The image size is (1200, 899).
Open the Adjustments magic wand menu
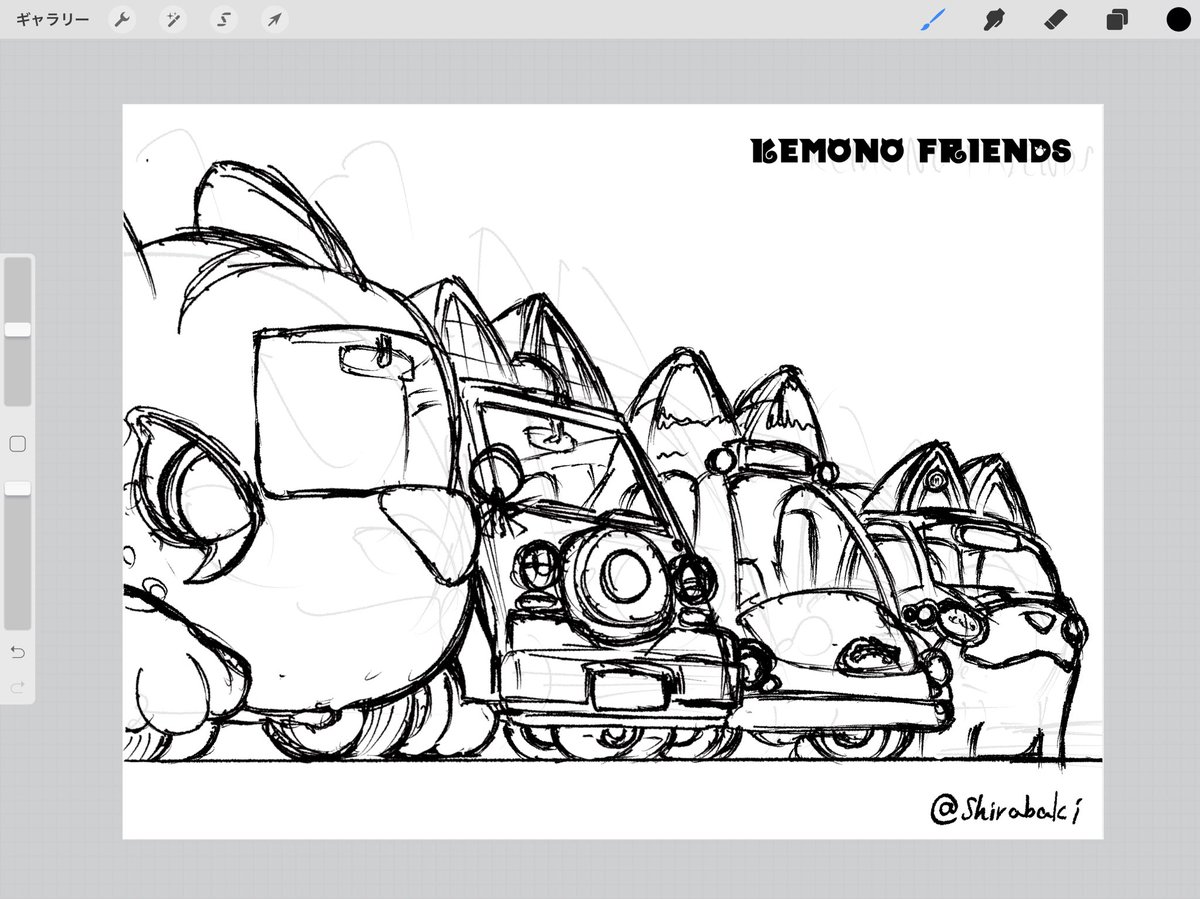[x=174, y=20]
